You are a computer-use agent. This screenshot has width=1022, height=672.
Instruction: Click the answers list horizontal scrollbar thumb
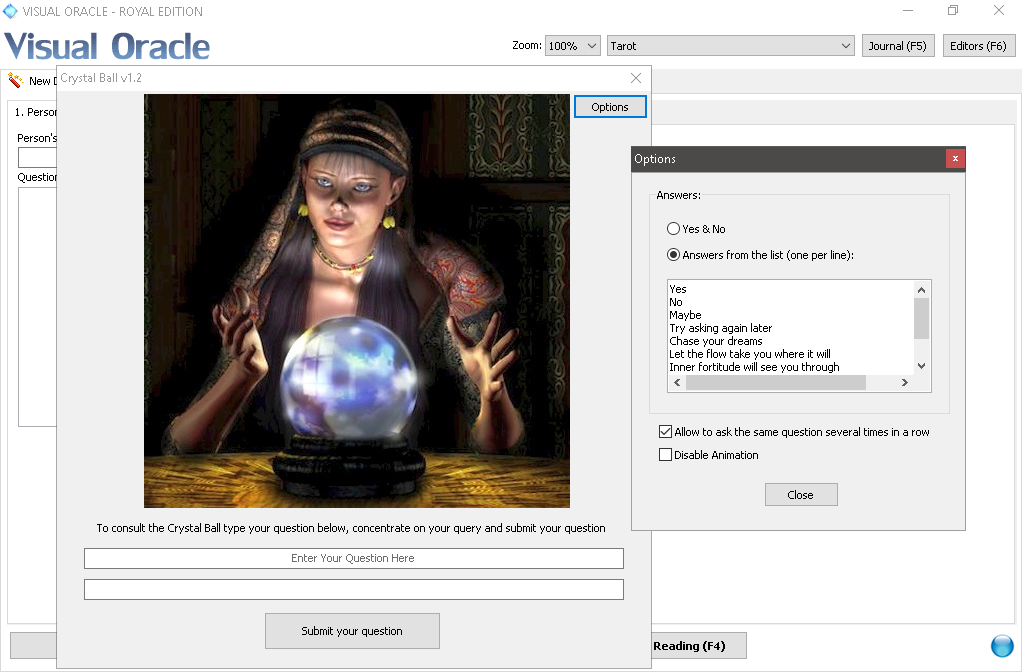776,383
